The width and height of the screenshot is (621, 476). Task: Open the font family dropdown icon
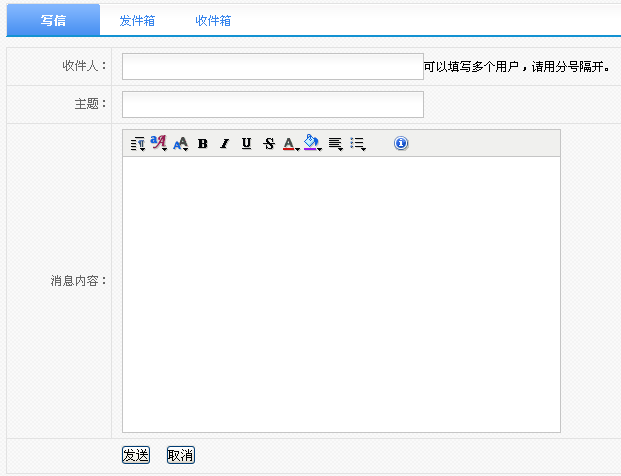[158, 144]
